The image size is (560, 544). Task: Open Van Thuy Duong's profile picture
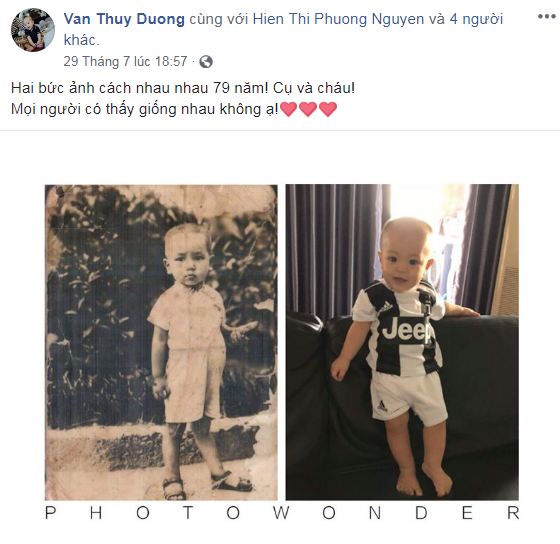click(x=33, y=30)
